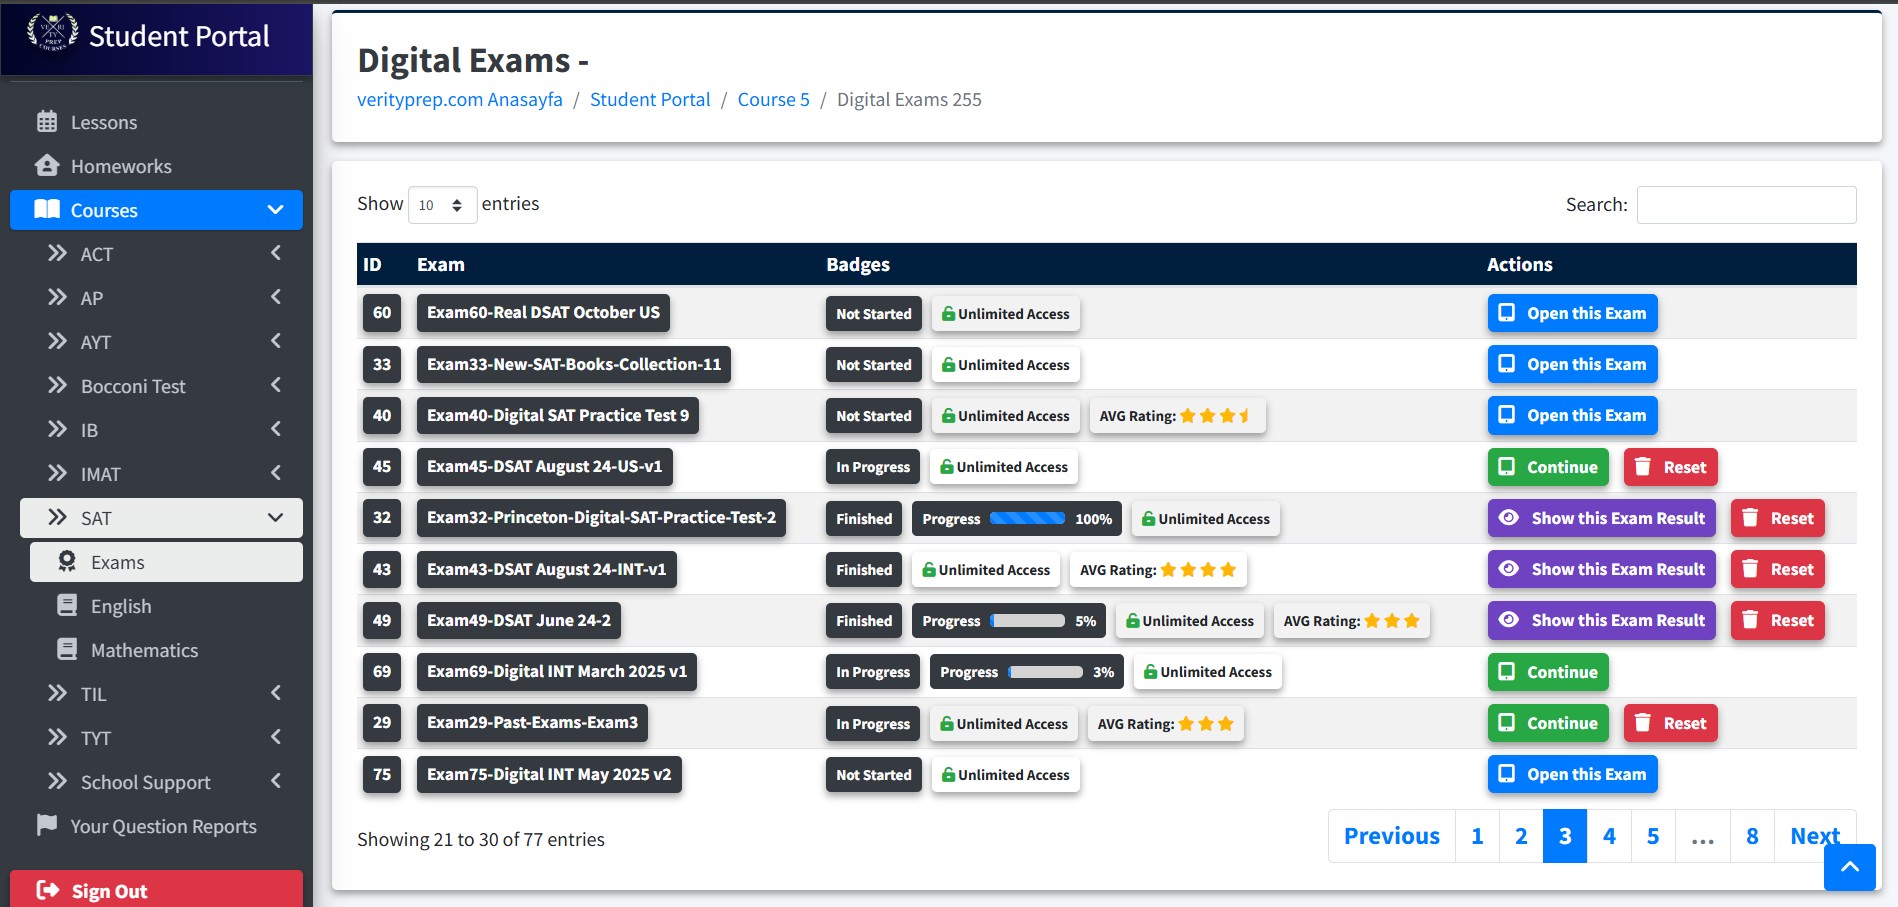The width and height of the screenshot is (1898, 907).
Task: Click the scroll-to-top arrow button
Action: pos(1849,866)
